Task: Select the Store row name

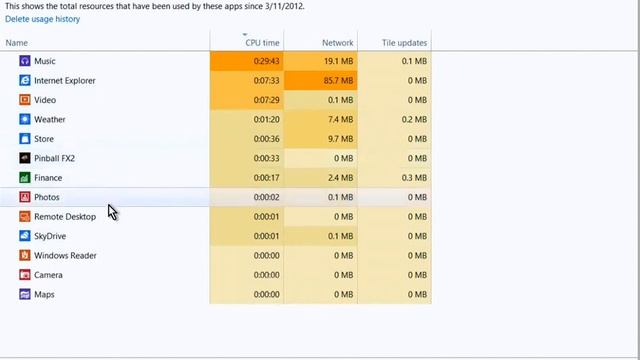Action: pos(44,139)
